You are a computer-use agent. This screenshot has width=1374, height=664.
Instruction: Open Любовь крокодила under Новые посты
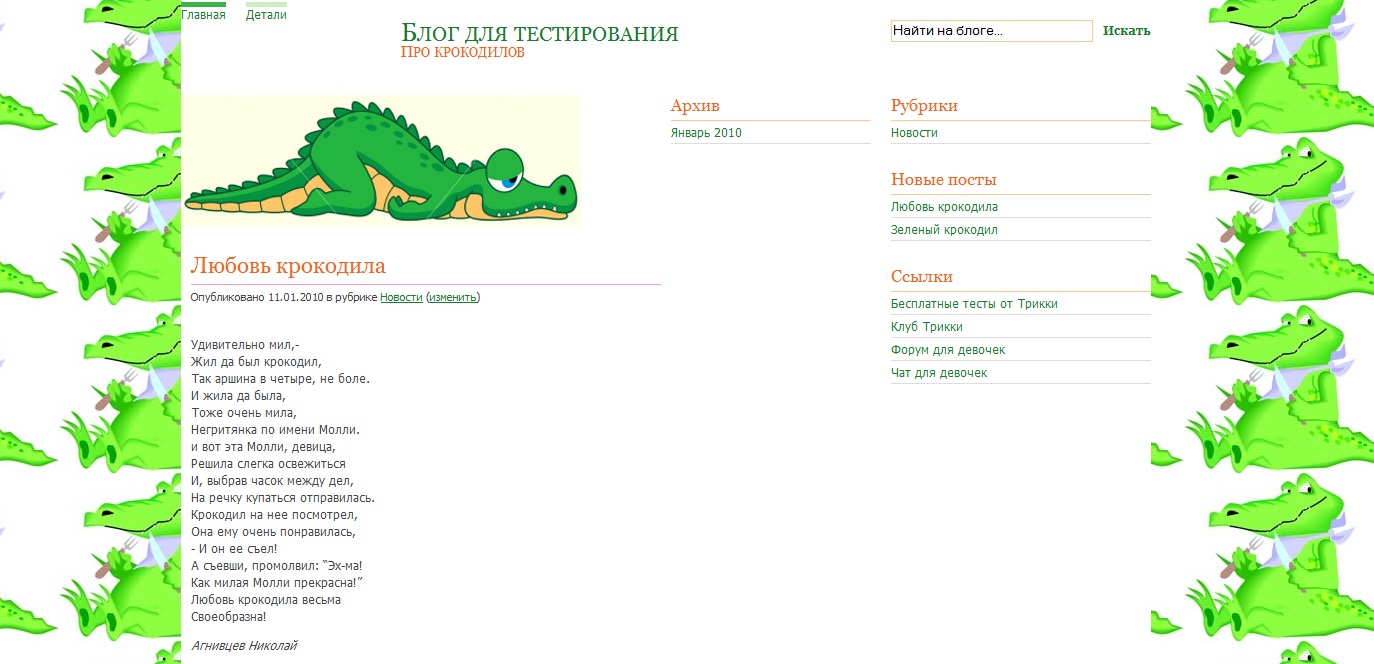pyautogui.click(x=944, y=207)
